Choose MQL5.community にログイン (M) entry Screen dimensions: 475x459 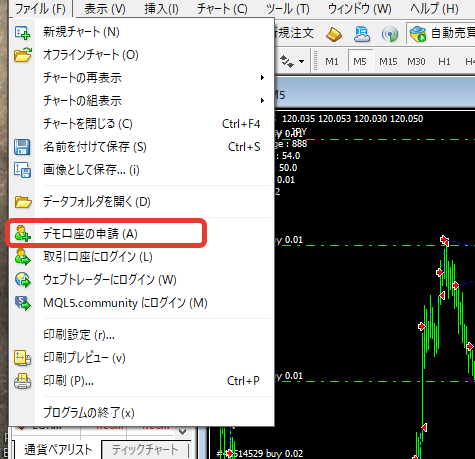point(141,303)
